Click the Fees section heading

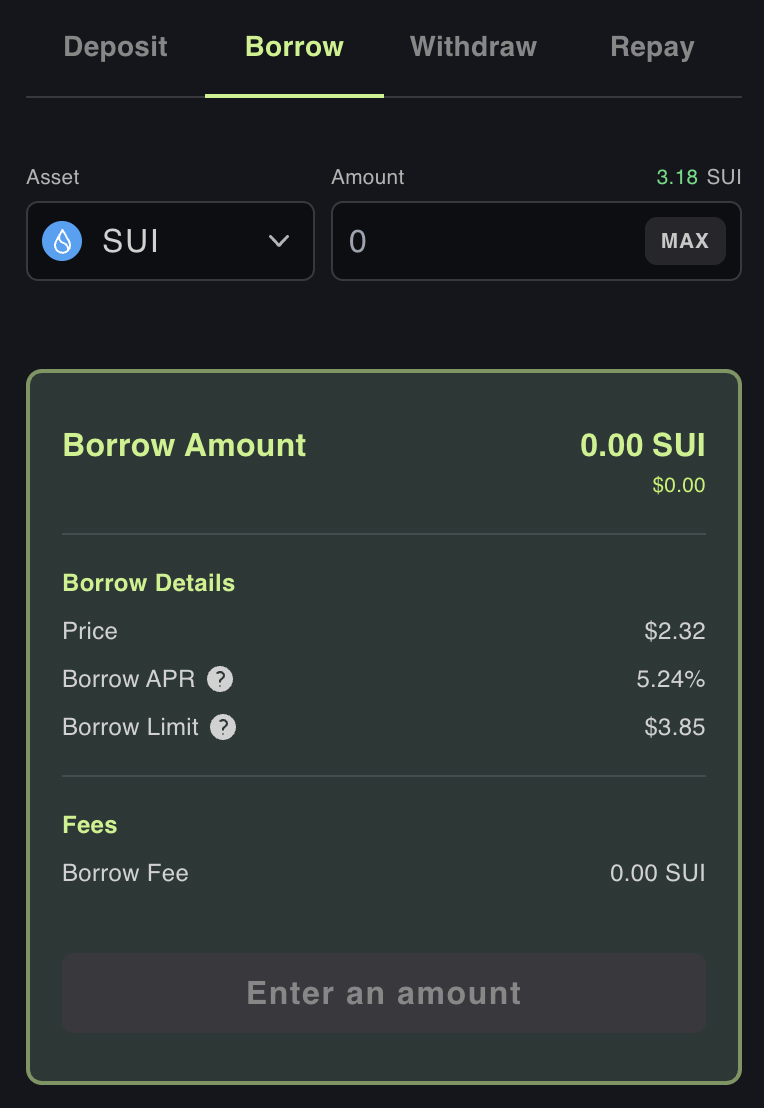click(x=90, y=825)
